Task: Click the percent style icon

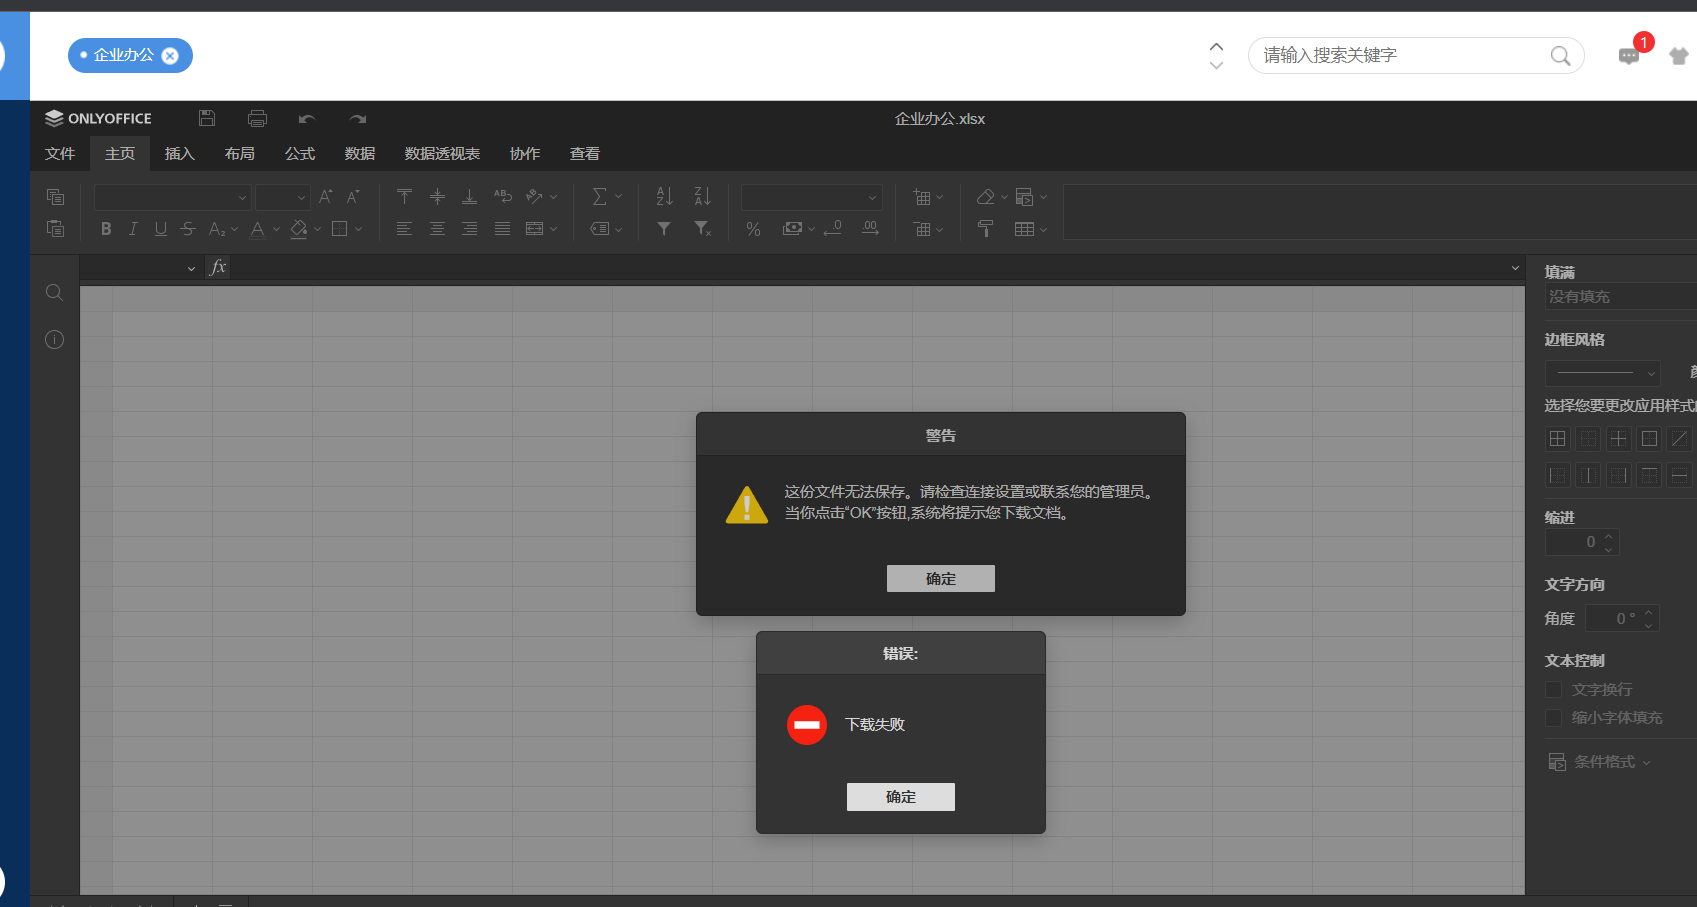Action: point(753,229)
